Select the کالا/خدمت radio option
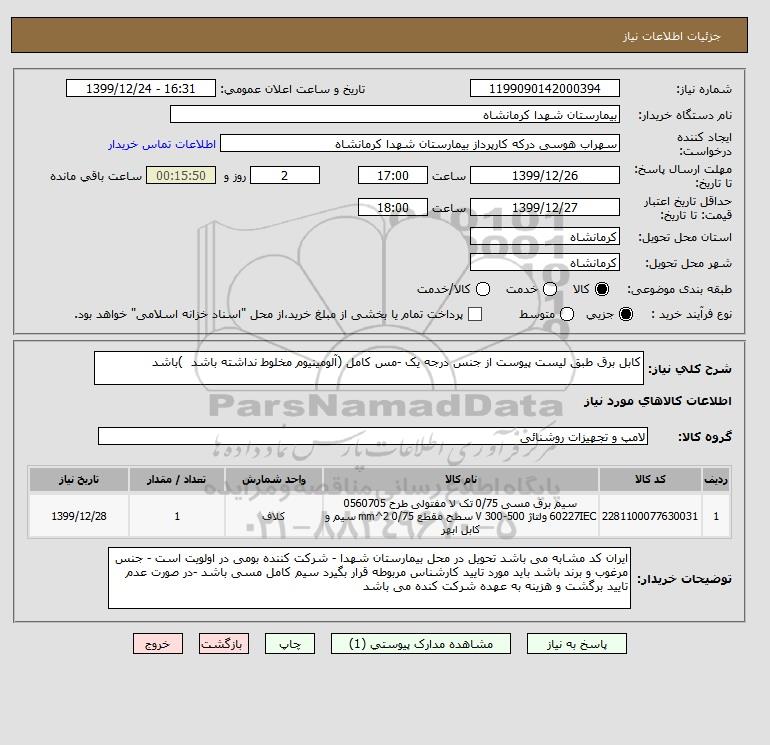Image resolution: width=770 pixels, height=745 pixels. [x=483, y=289]
